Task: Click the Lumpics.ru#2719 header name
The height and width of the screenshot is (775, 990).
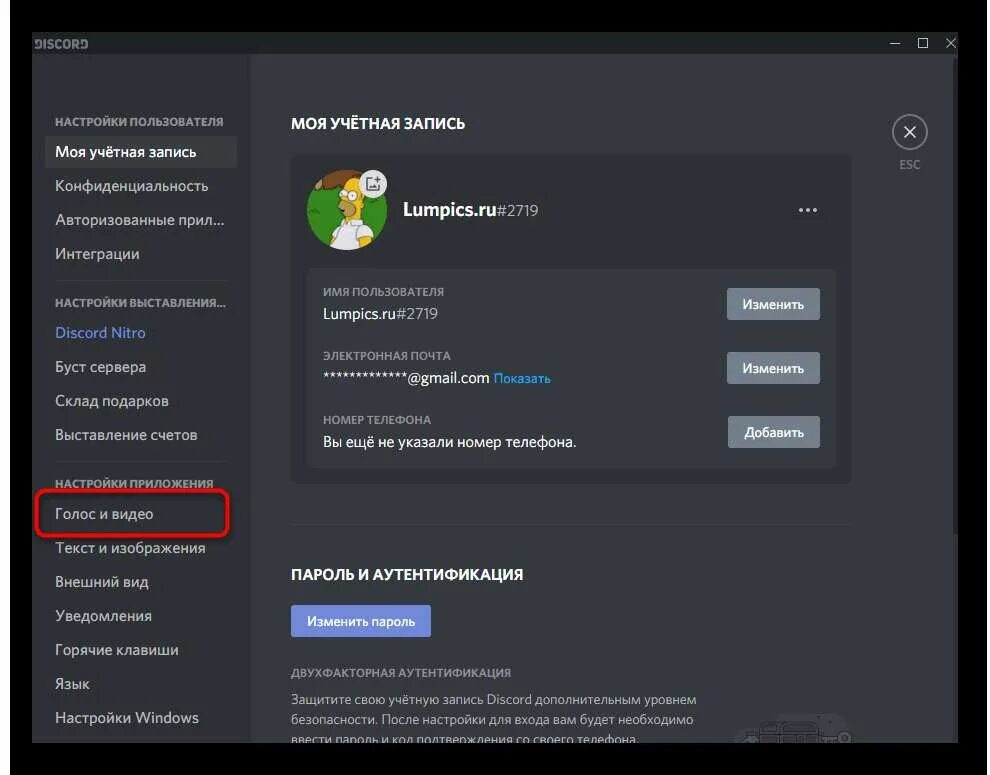Action: [x=470, y=210]
